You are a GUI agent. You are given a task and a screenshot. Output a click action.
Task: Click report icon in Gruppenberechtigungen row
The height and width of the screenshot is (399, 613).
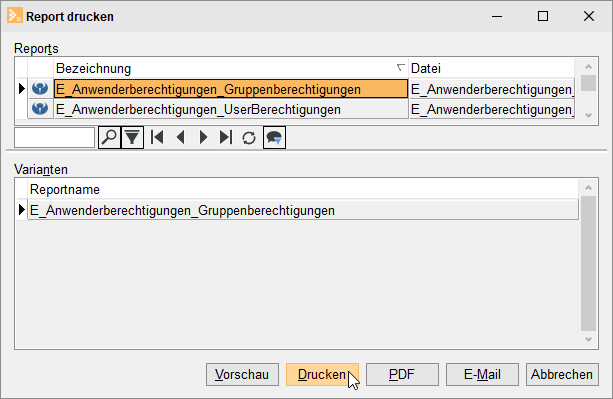[x=40, y=89]
